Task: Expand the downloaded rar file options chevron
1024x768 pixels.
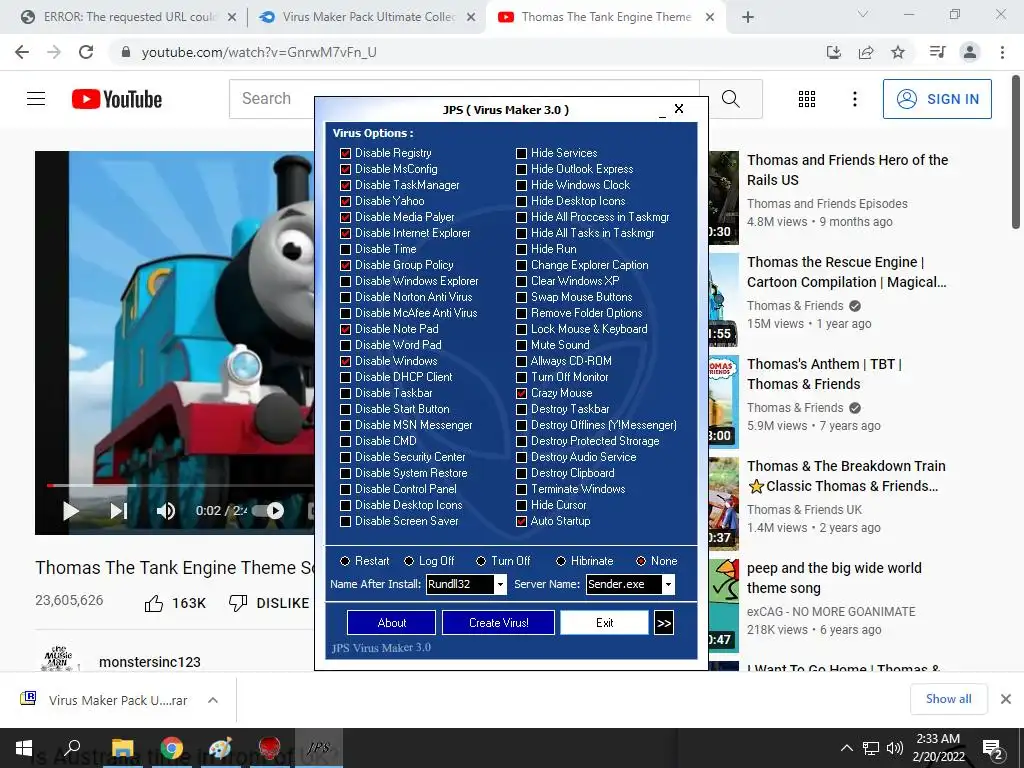Action: click(212, 700)
